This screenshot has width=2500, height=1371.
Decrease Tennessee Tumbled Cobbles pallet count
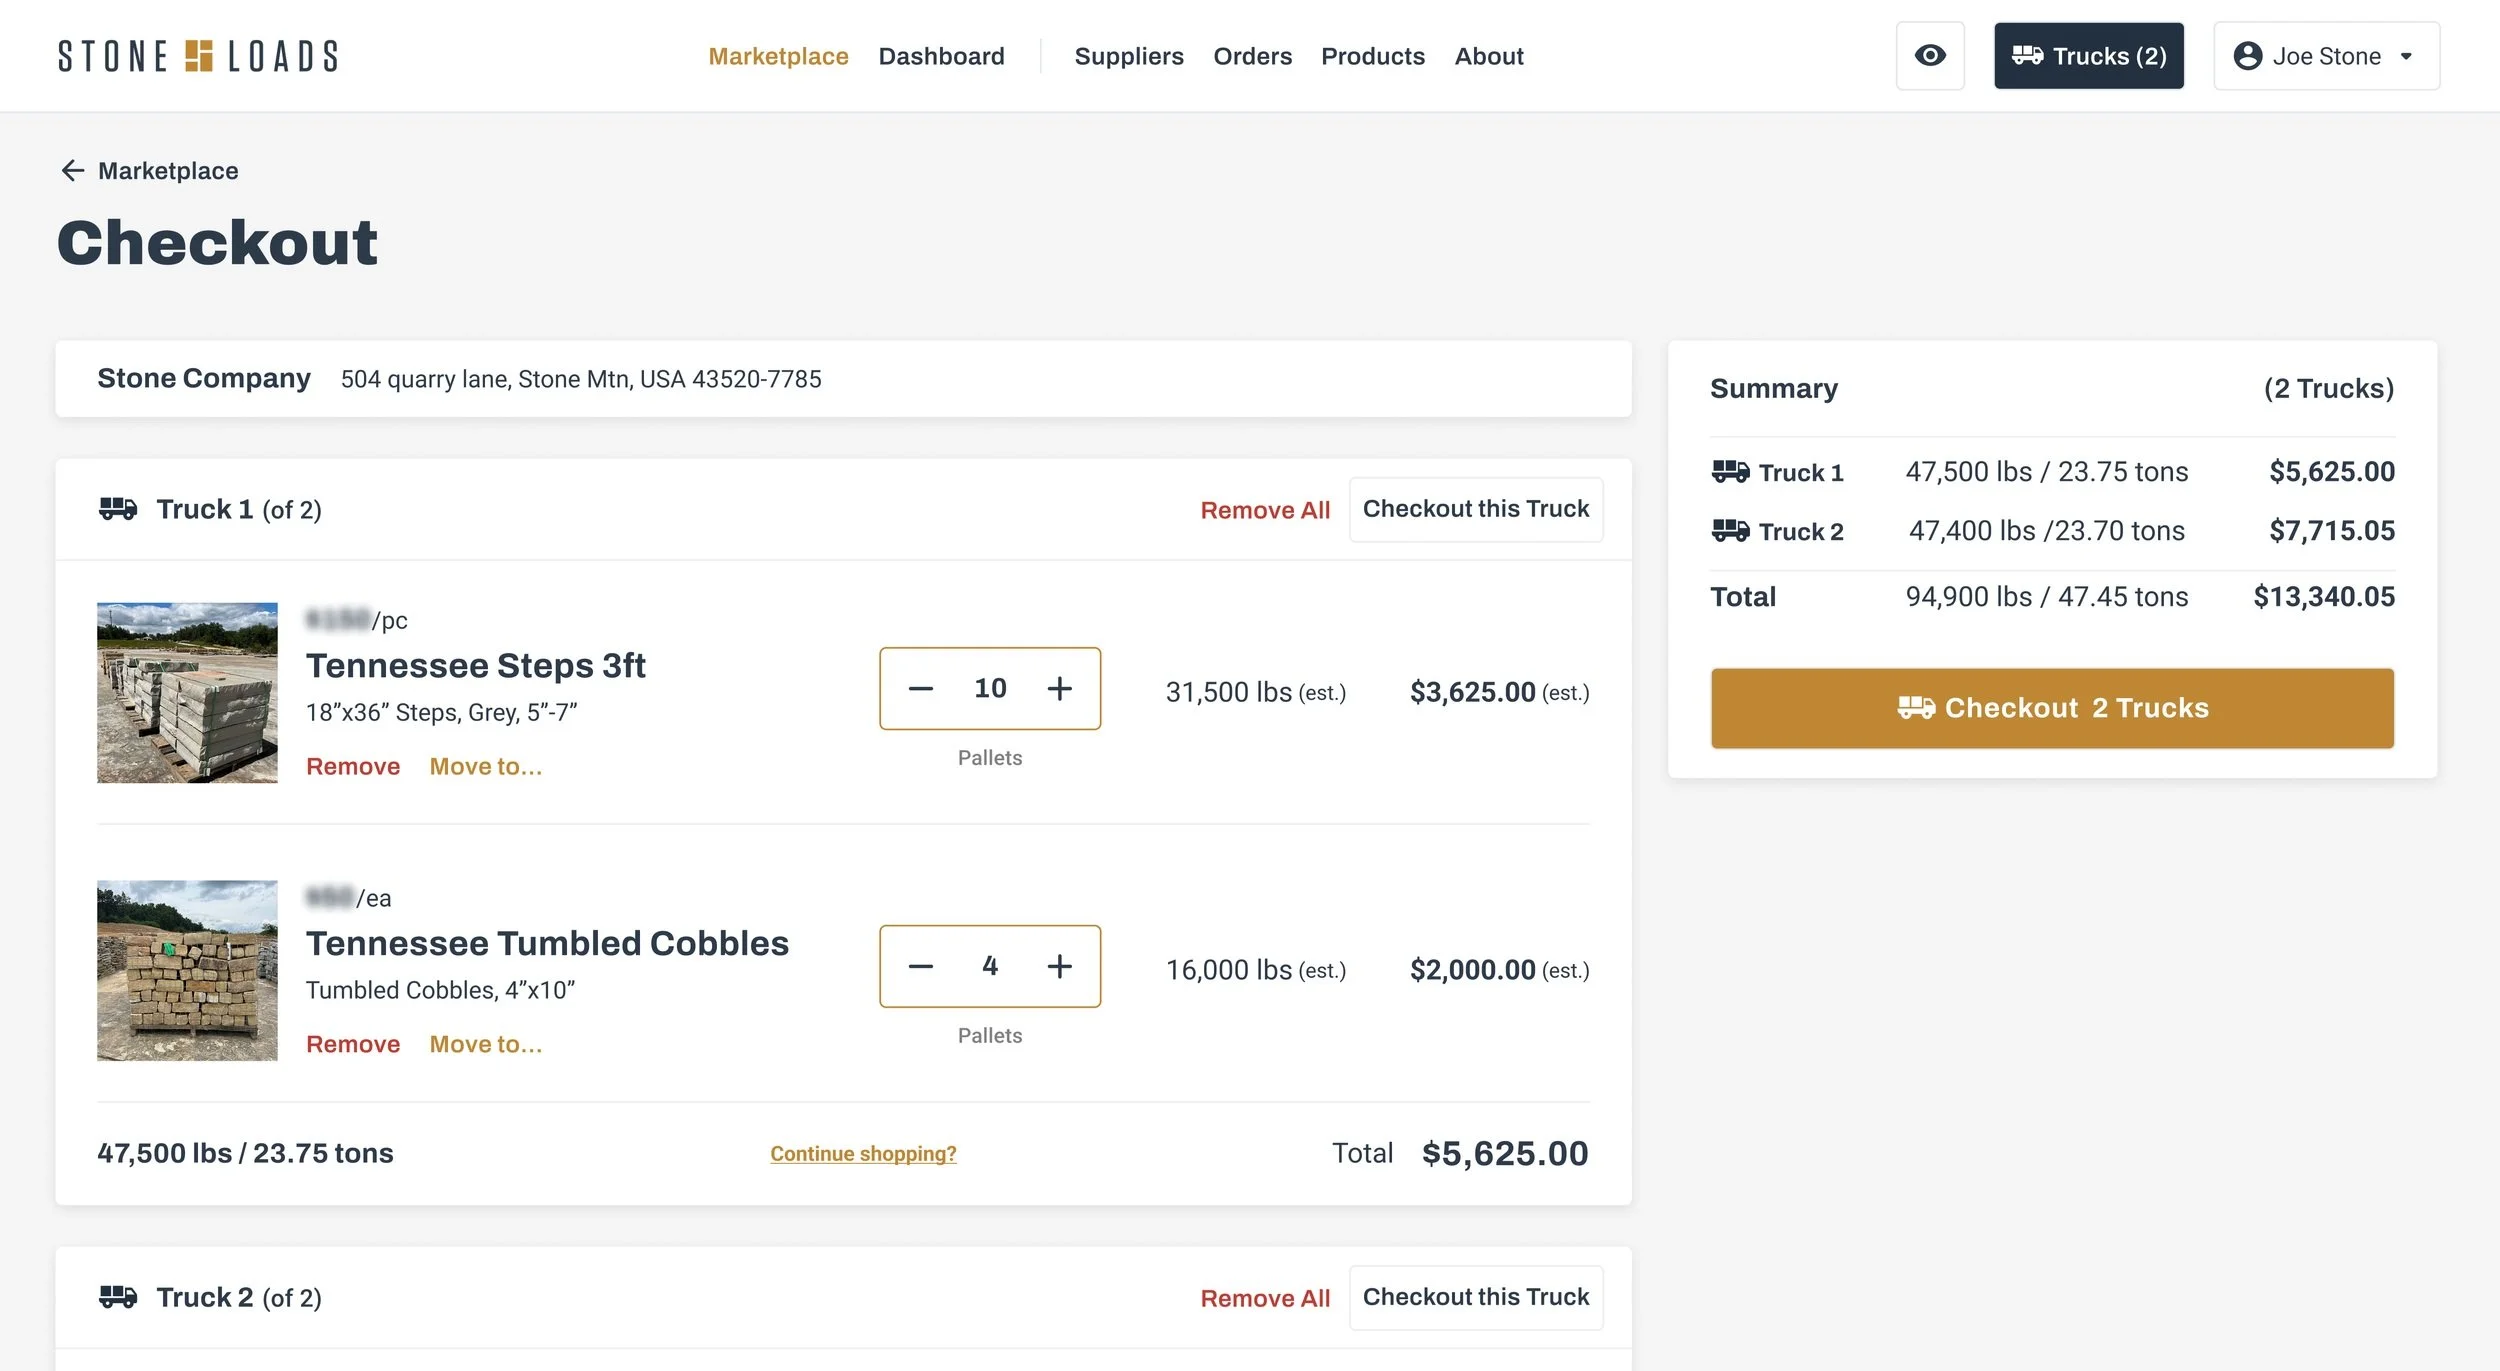coord(919,966)
